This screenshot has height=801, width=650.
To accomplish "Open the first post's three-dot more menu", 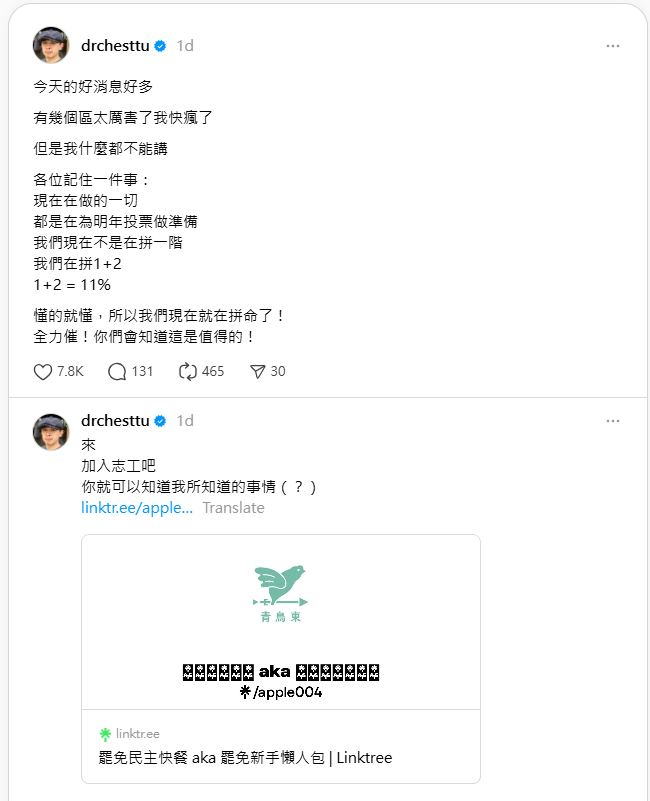I will point(613,46).
